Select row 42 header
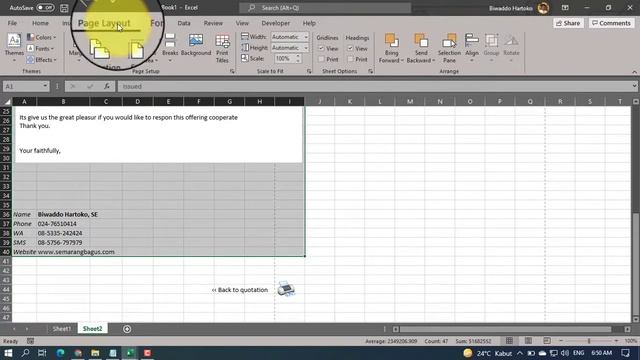This screenshot has height=360, width=640. point(6,271)
